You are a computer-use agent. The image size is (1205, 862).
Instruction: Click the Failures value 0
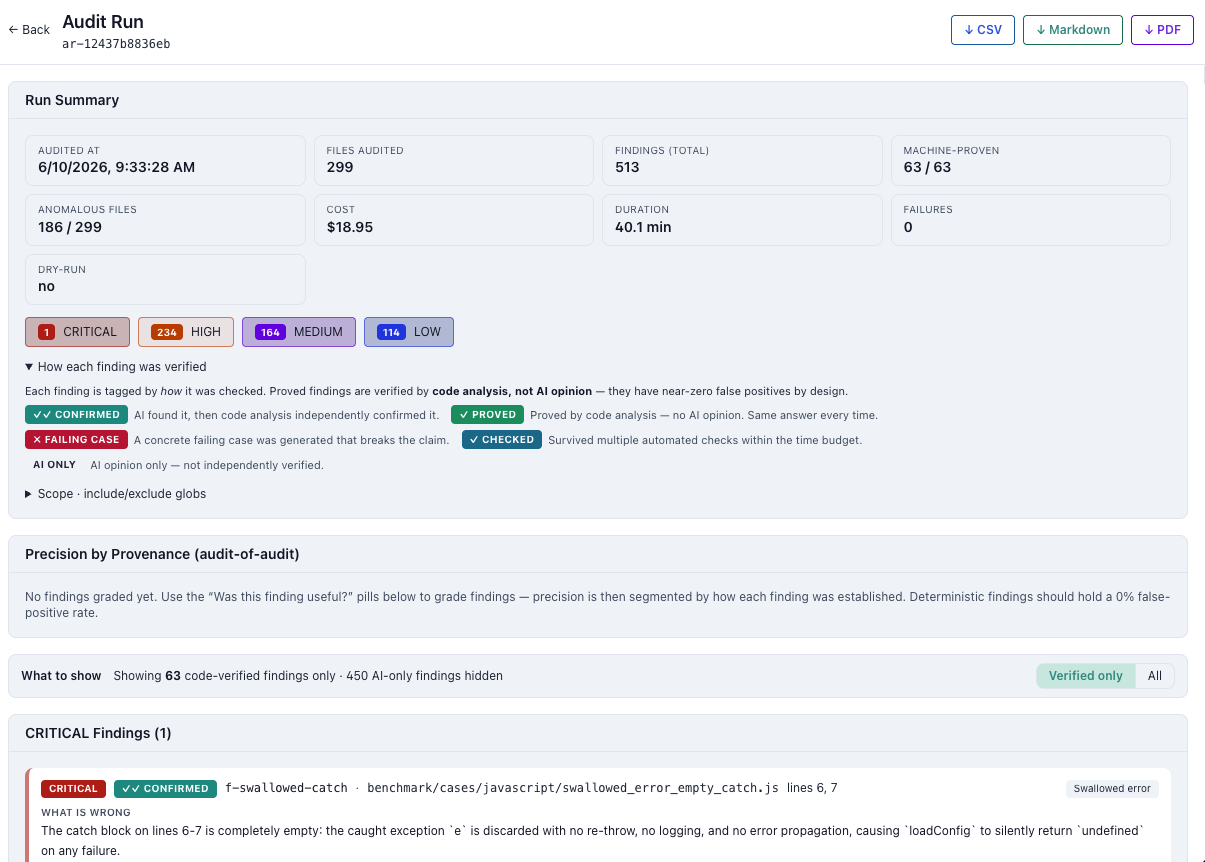(x=908, y=227)
